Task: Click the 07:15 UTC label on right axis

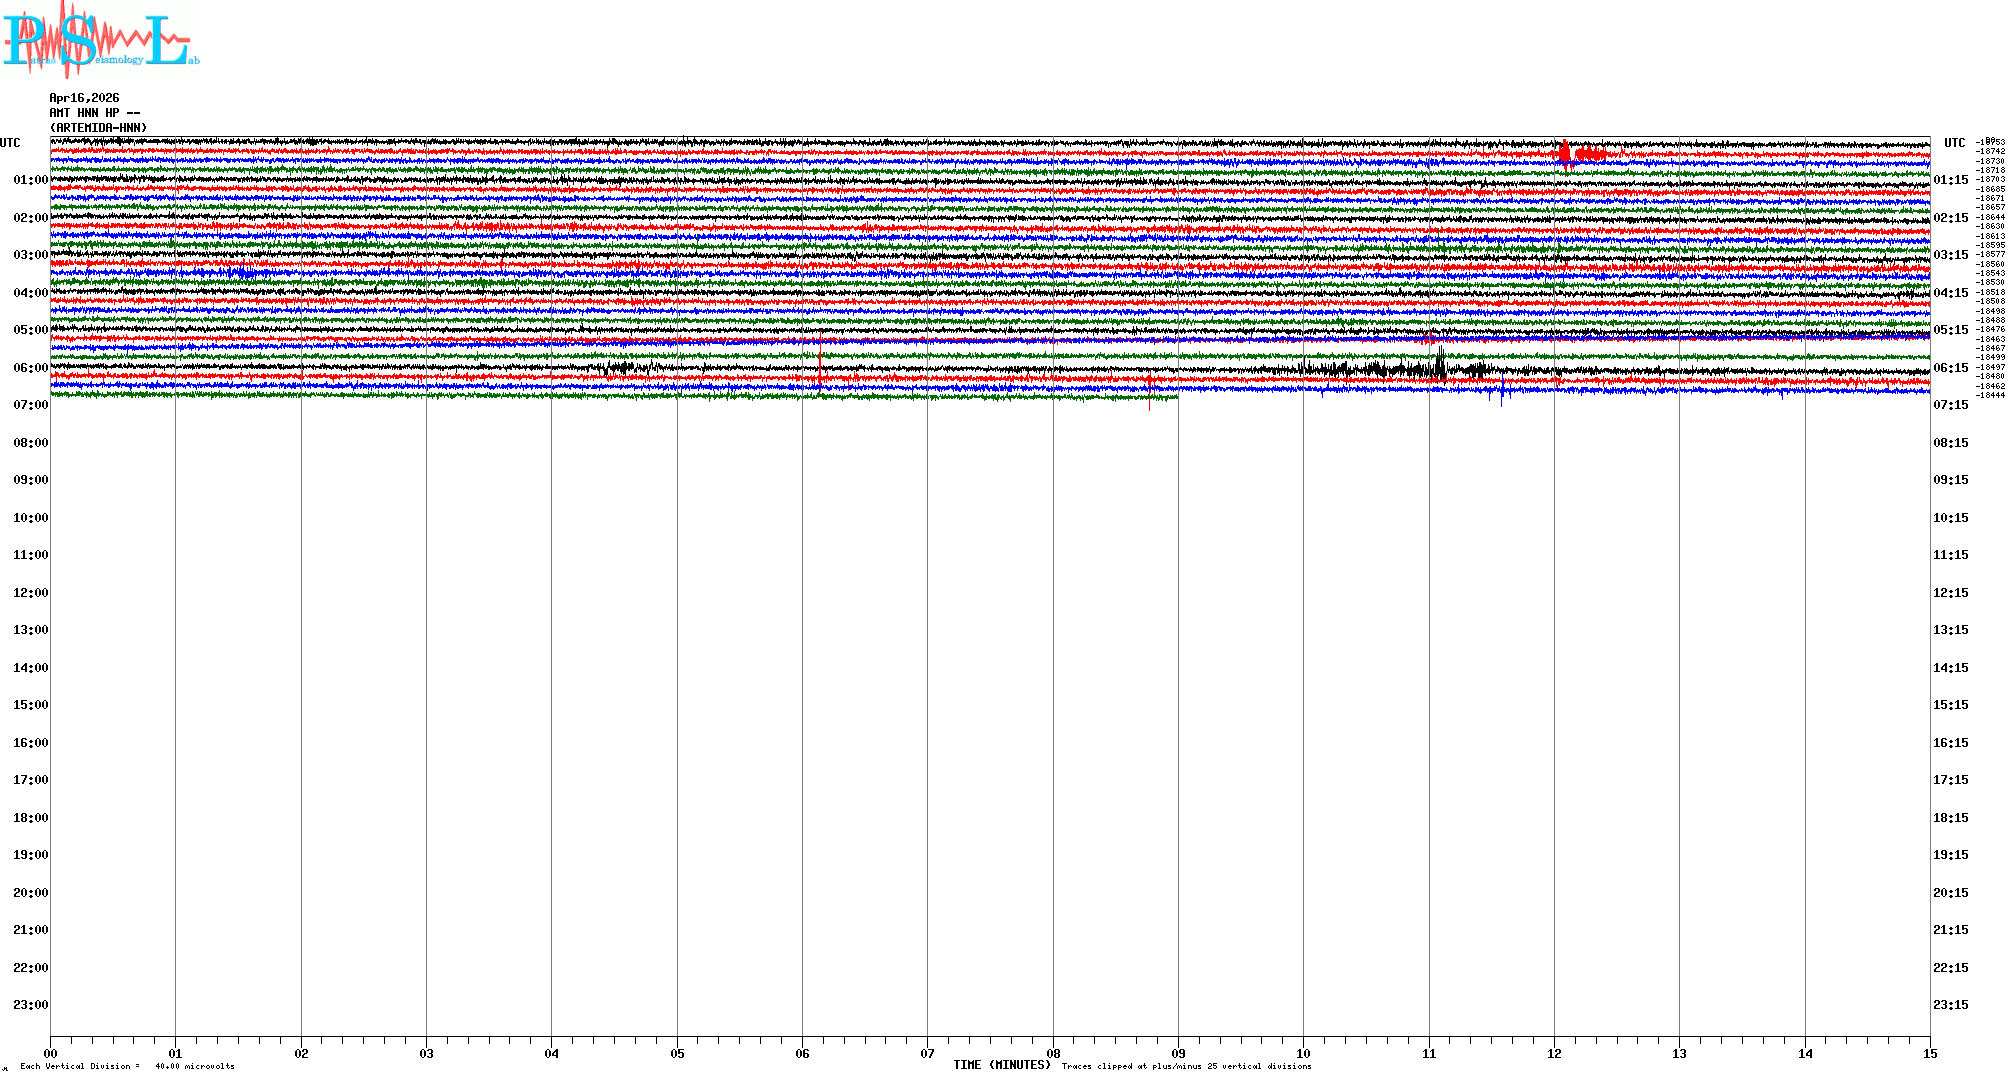Action: click(1950, 405)
